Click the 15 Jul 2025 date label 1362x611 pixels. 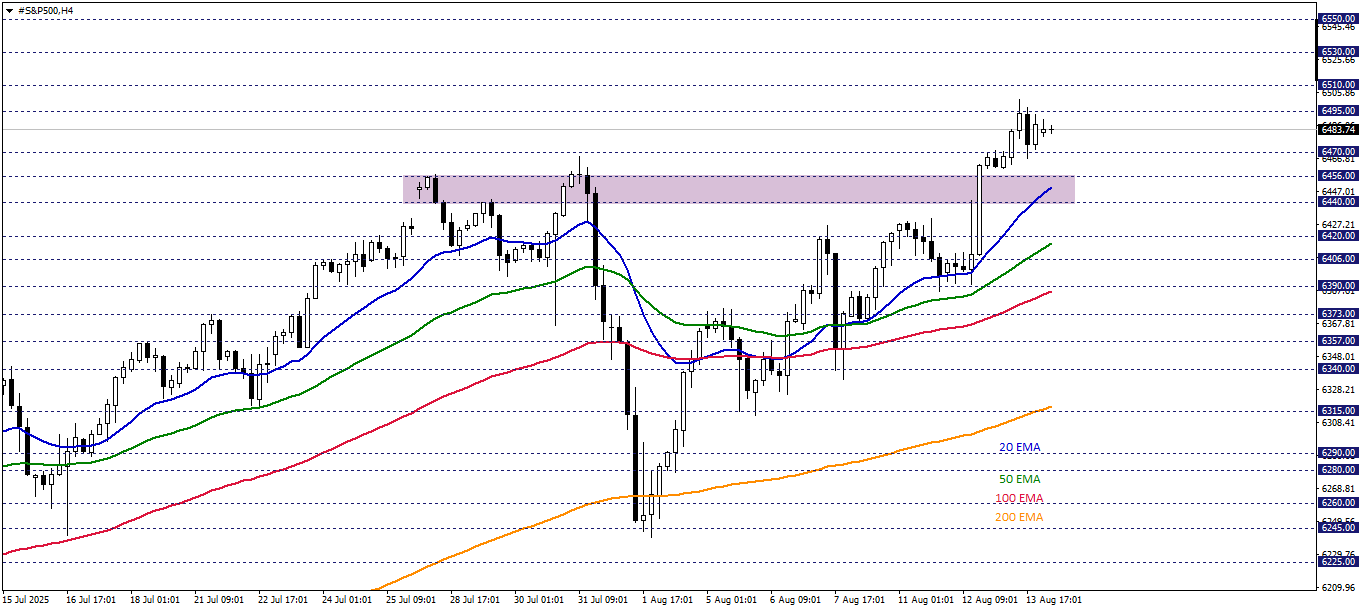[x=26, y=600]
